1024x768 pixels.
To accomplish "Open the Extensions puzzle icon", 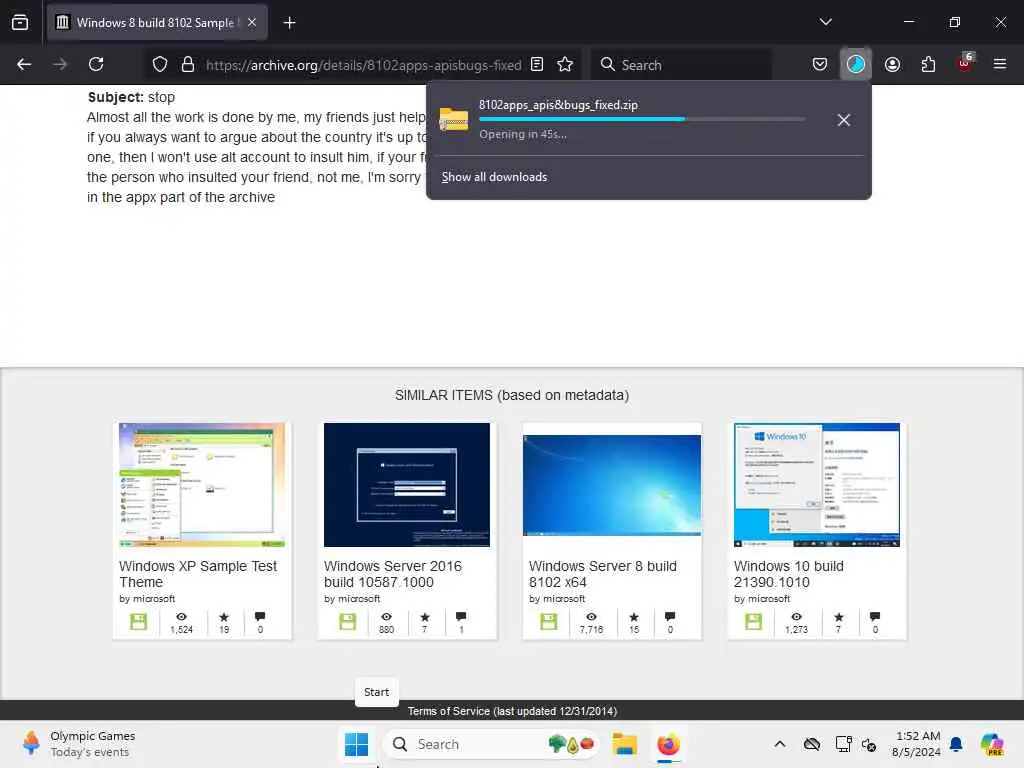I will pyautogui.click(x=928, y=64).
